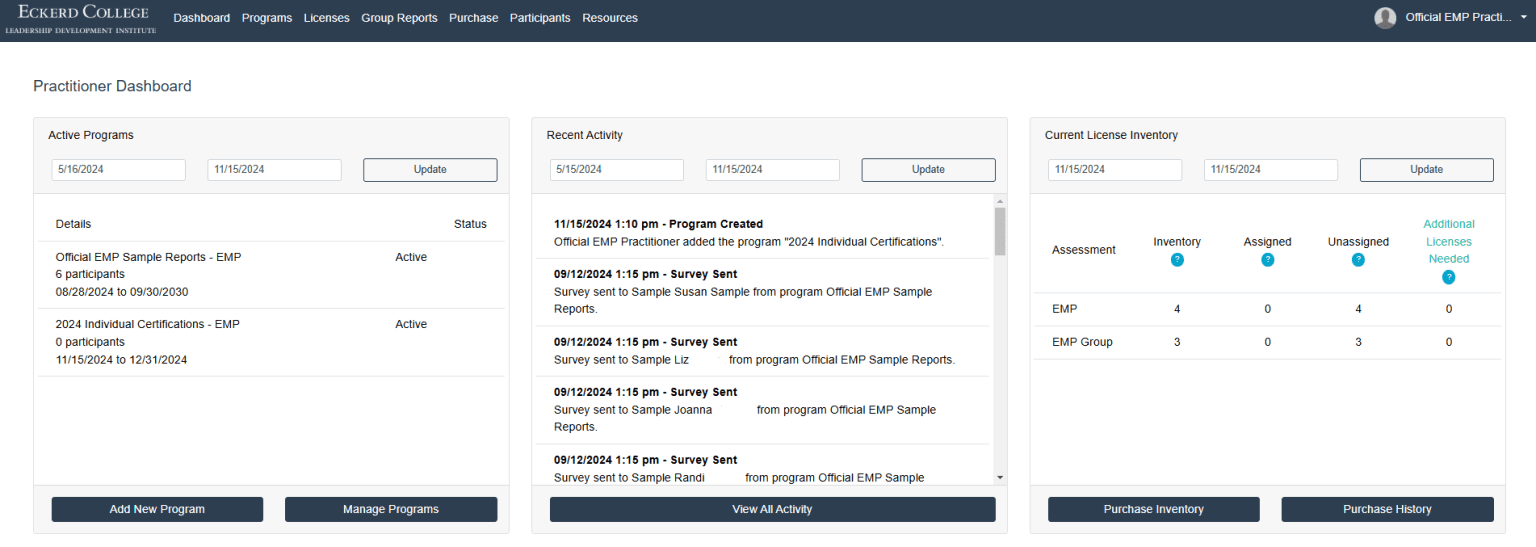This screenshot has height=547, width=1536.
Task: Open the 2024 Individual Certifications - EMP program
Action: pyautogui.click(x=148, y=324)
